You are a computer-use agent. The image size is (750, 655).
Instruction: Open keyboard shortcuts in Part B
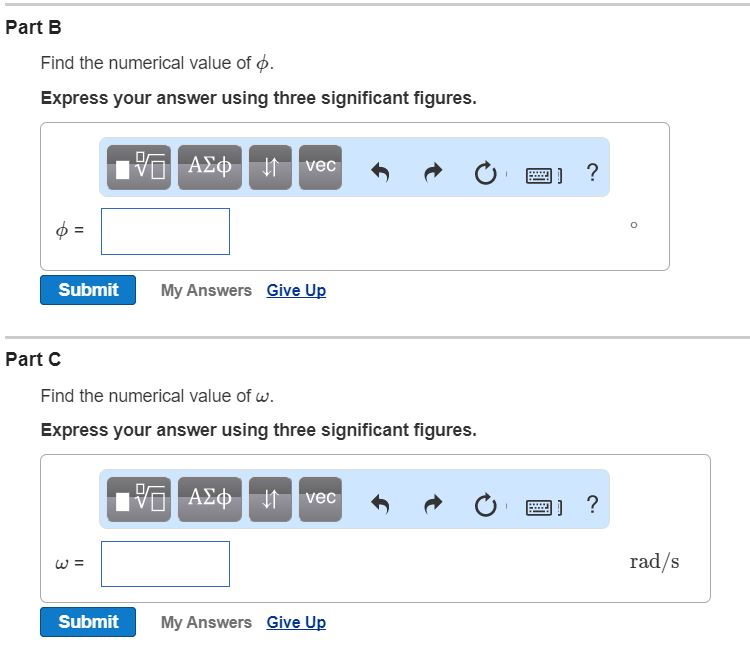[541, 174]
